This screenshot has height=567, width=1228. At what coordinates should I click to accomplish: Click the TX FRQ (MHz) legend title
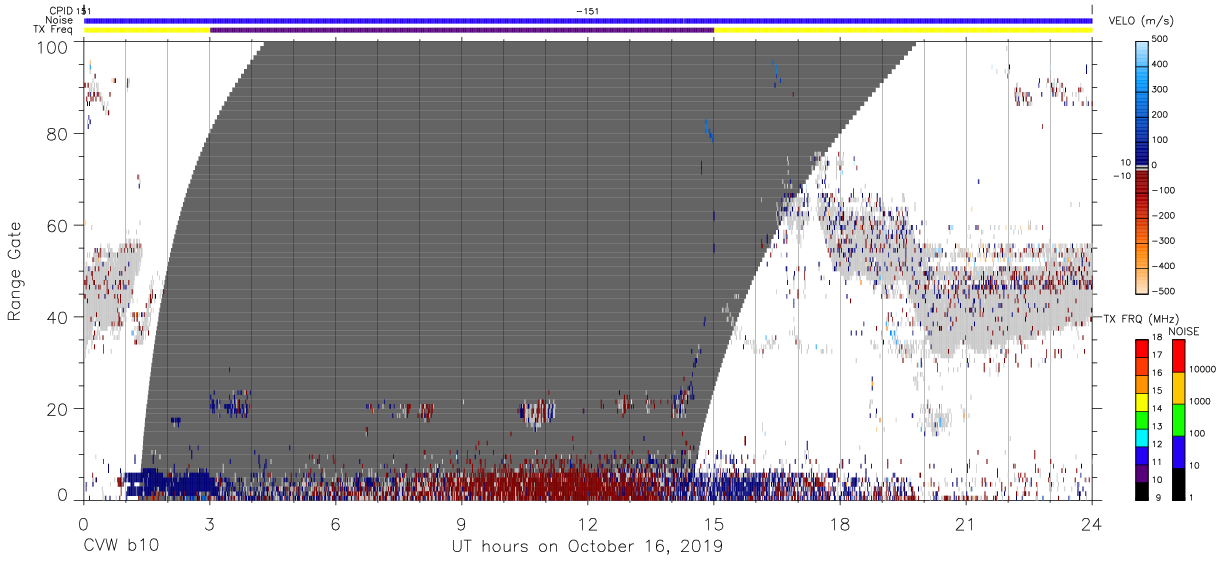[1140, 319]
